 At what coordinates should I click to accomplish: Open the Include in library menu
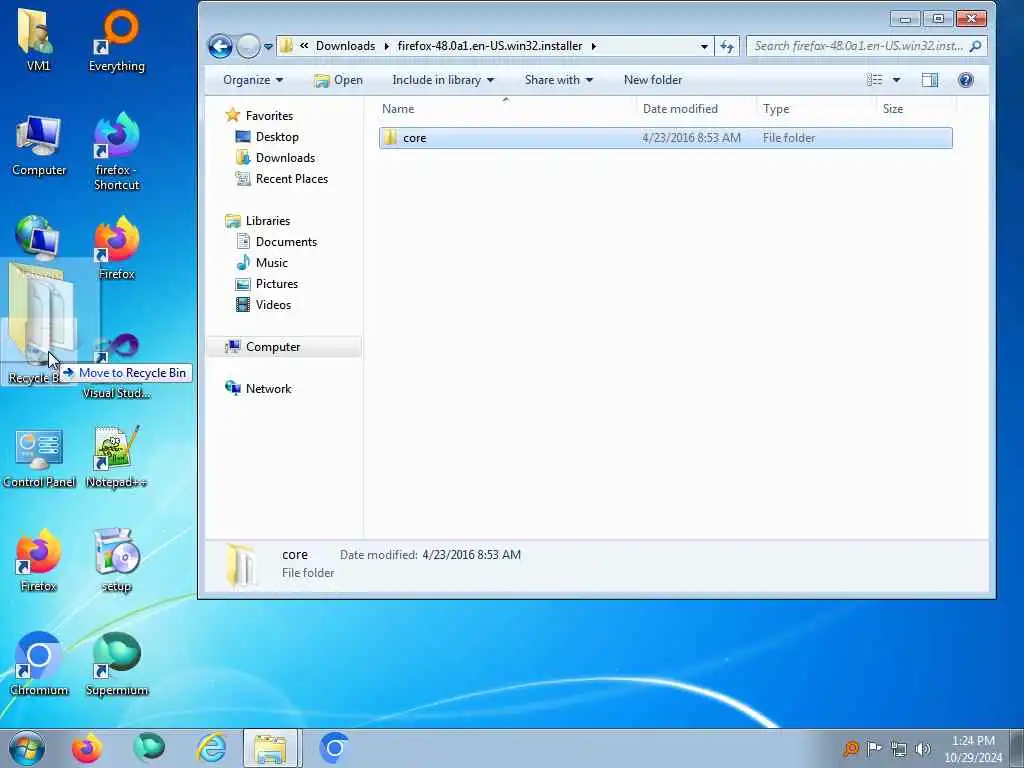[443, 80]
